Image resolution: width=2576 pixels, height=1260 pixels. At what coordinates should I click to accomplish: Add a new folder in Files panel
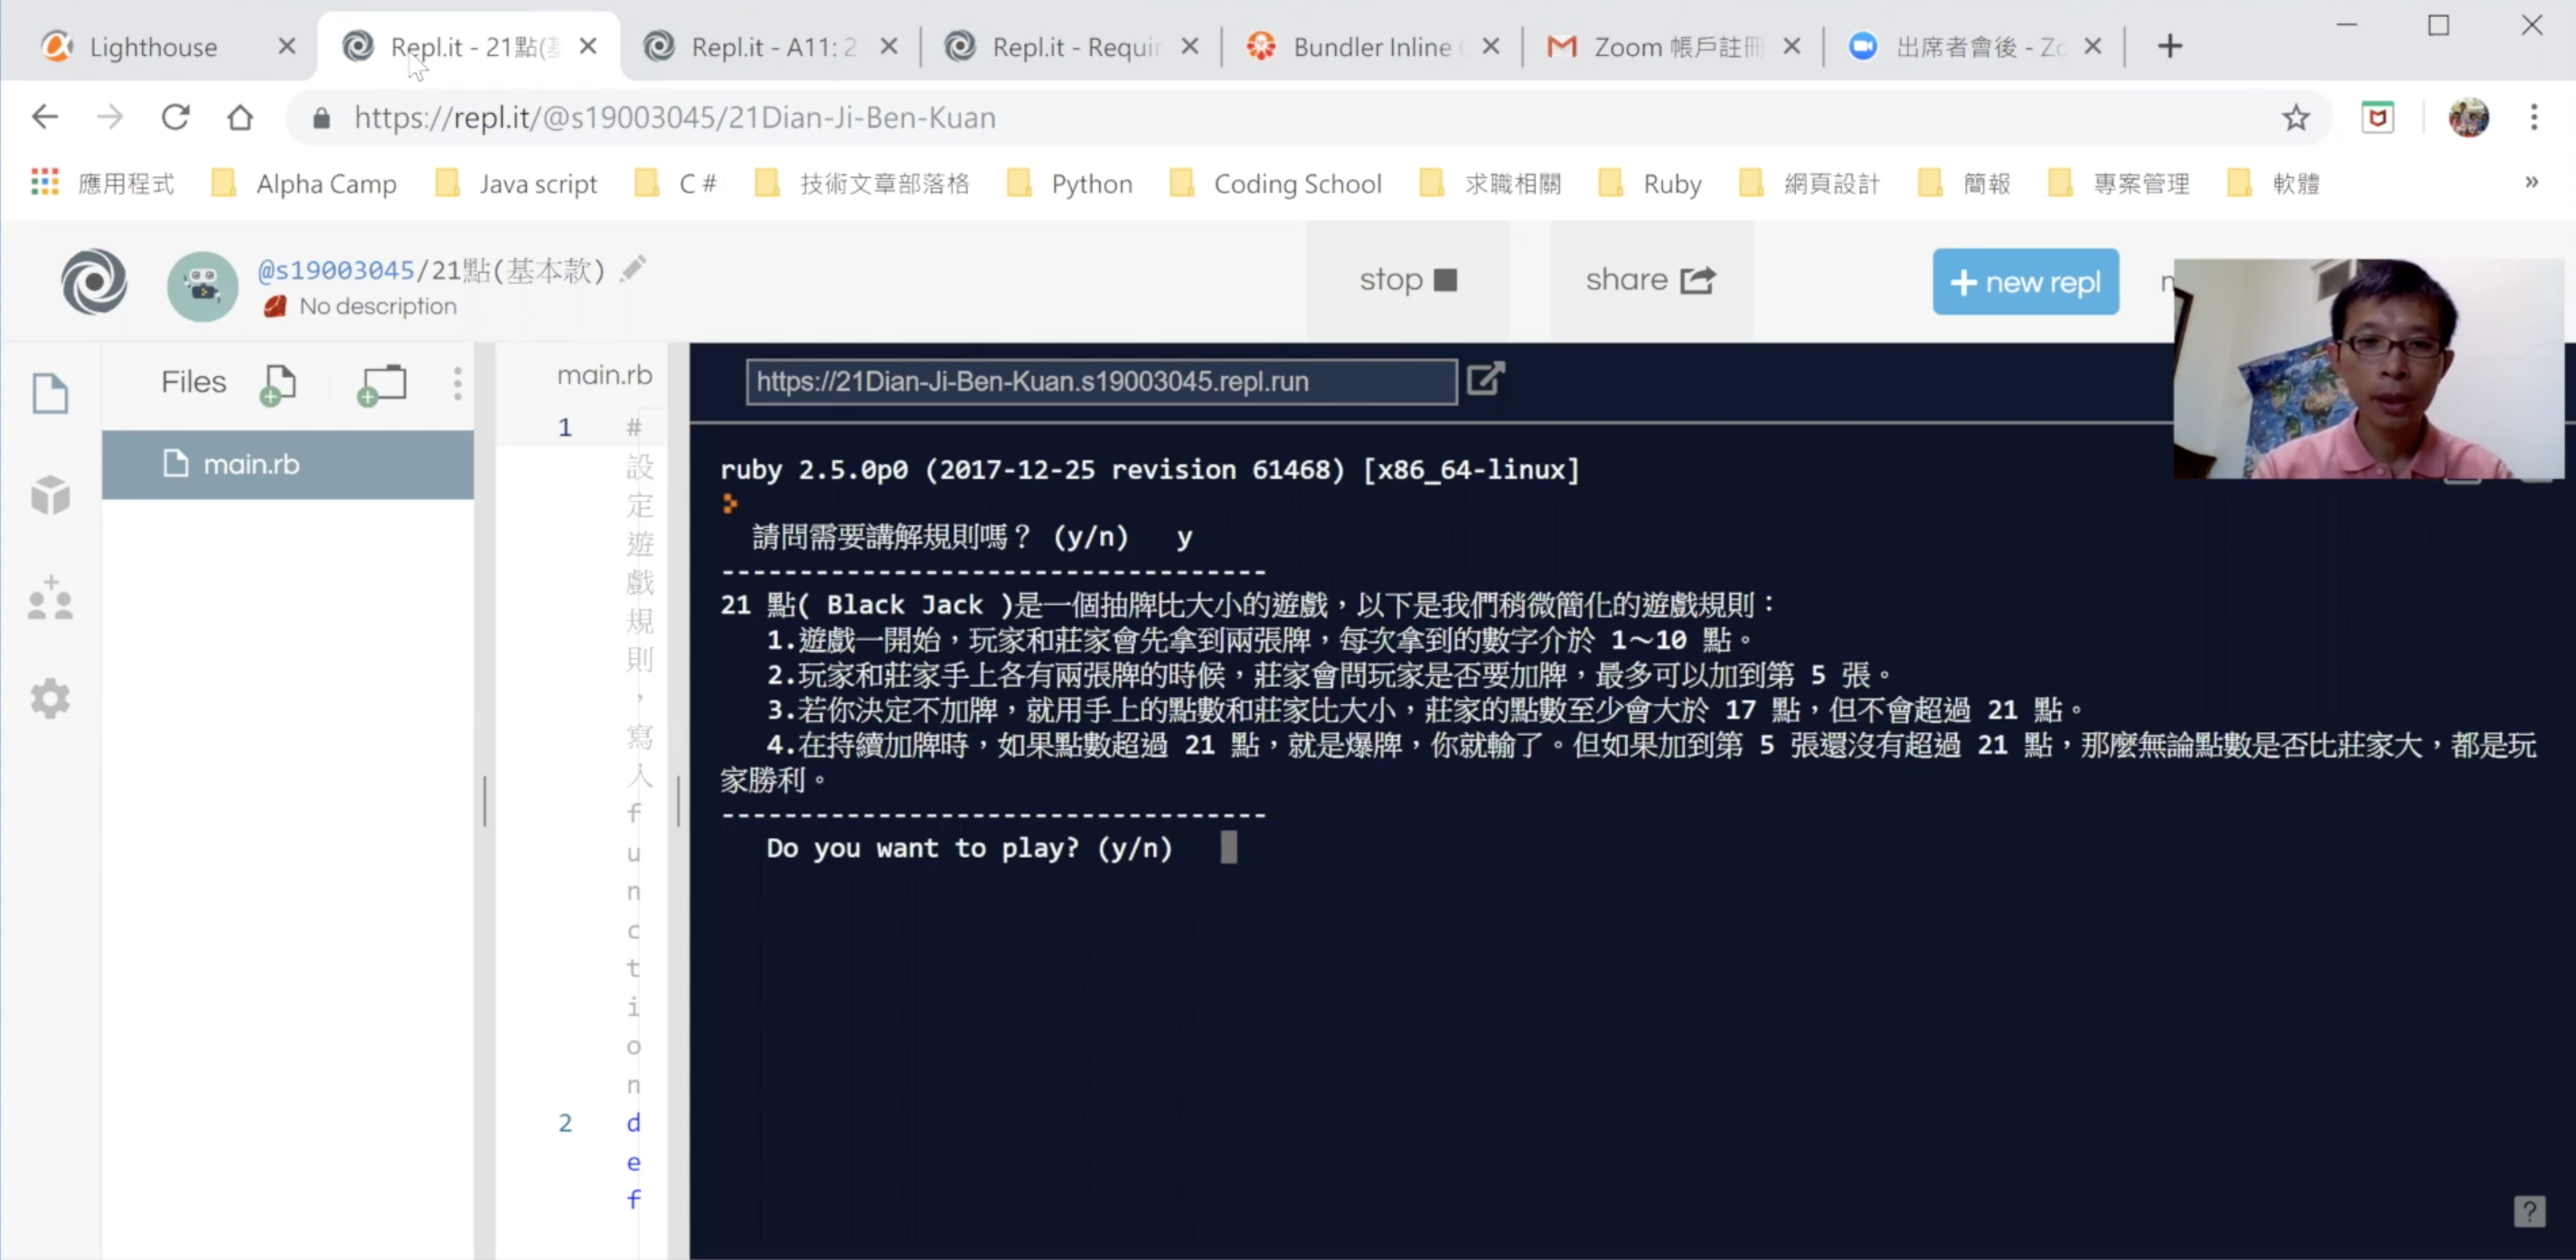click(x=382, y=384)
